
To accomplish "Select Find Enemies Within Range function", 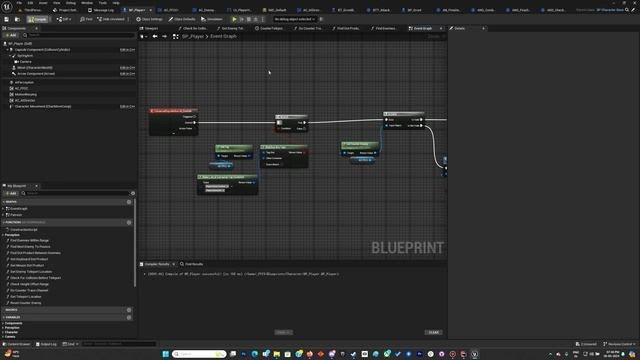I will point(29,240).
